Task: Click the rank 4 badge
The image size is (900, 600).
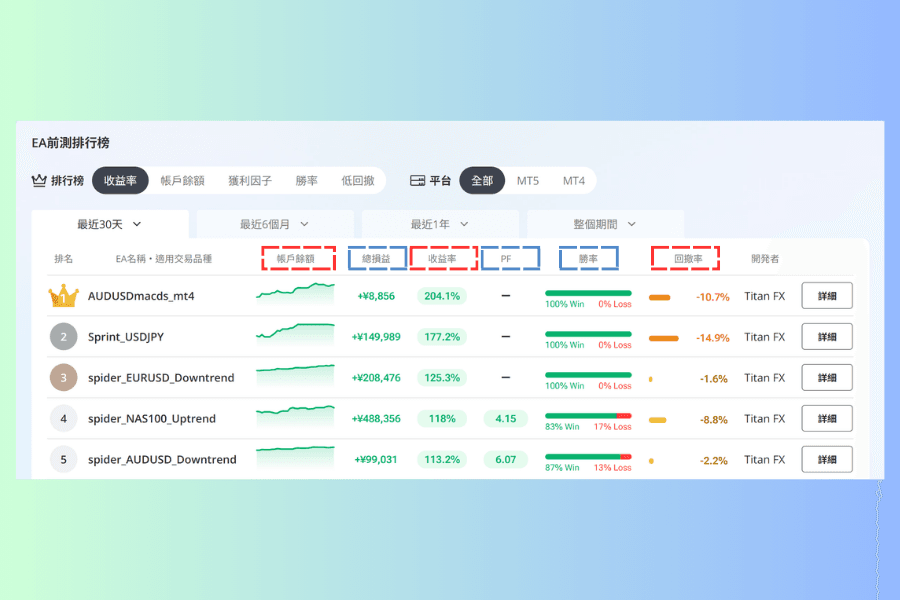Action: coord(64,419)
